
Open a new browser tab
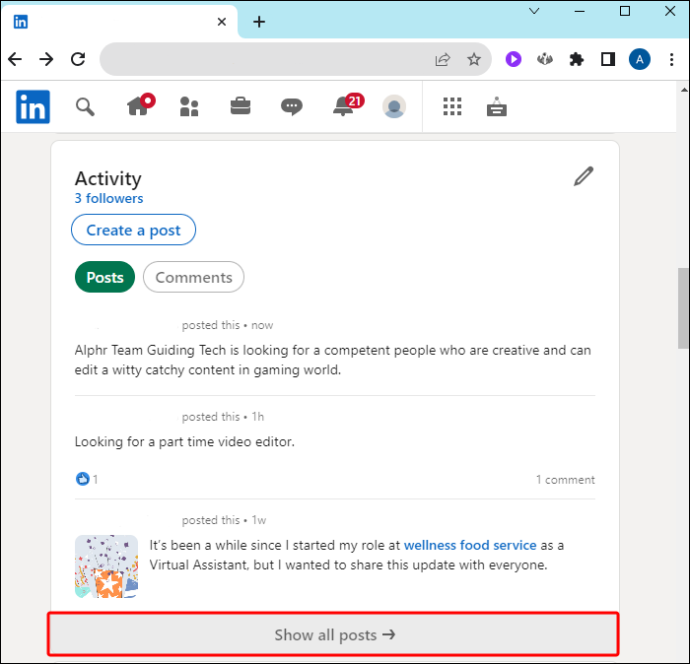point(259,22)
